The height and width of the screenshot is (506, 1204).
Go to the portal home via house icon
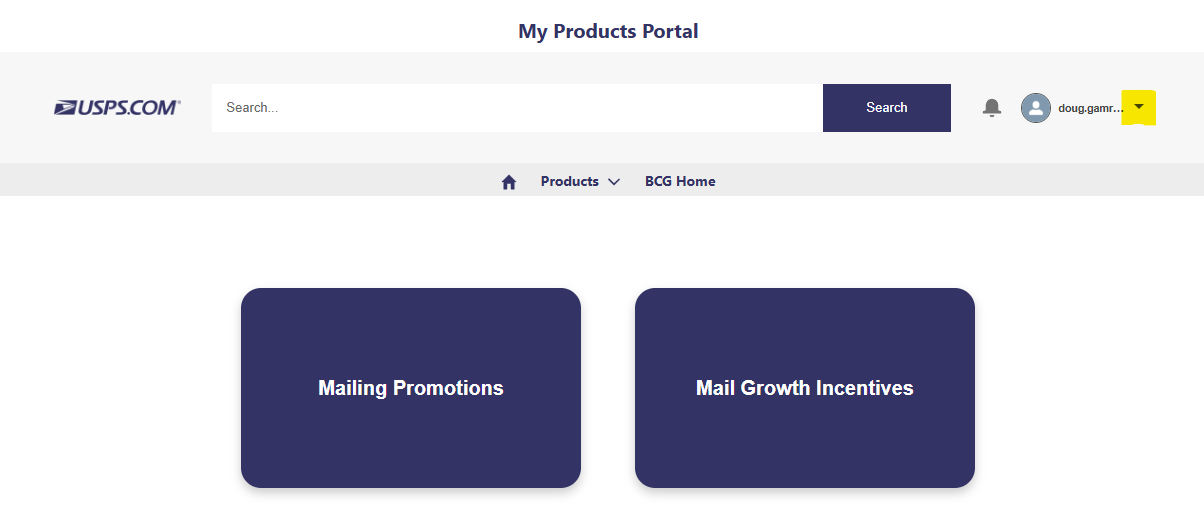tap(509, 182)
